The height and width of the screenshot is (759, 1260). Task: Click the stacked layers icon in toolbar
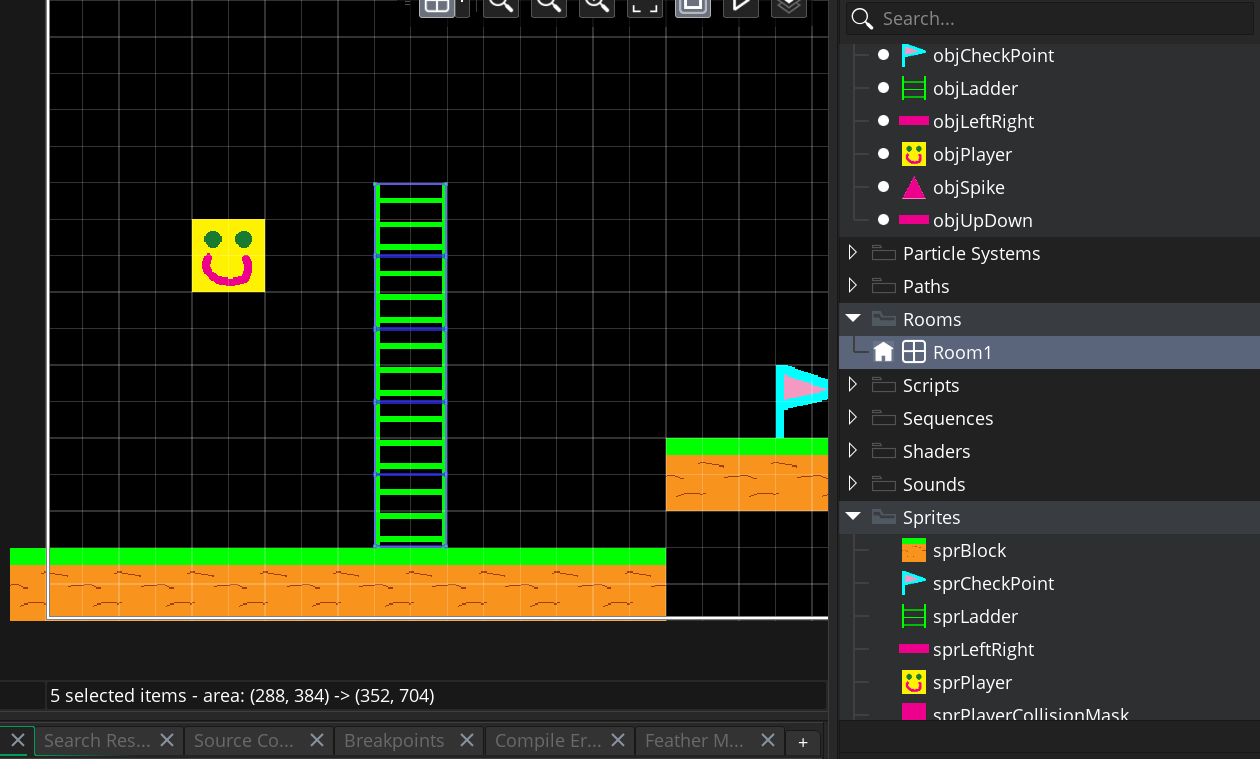788,6
